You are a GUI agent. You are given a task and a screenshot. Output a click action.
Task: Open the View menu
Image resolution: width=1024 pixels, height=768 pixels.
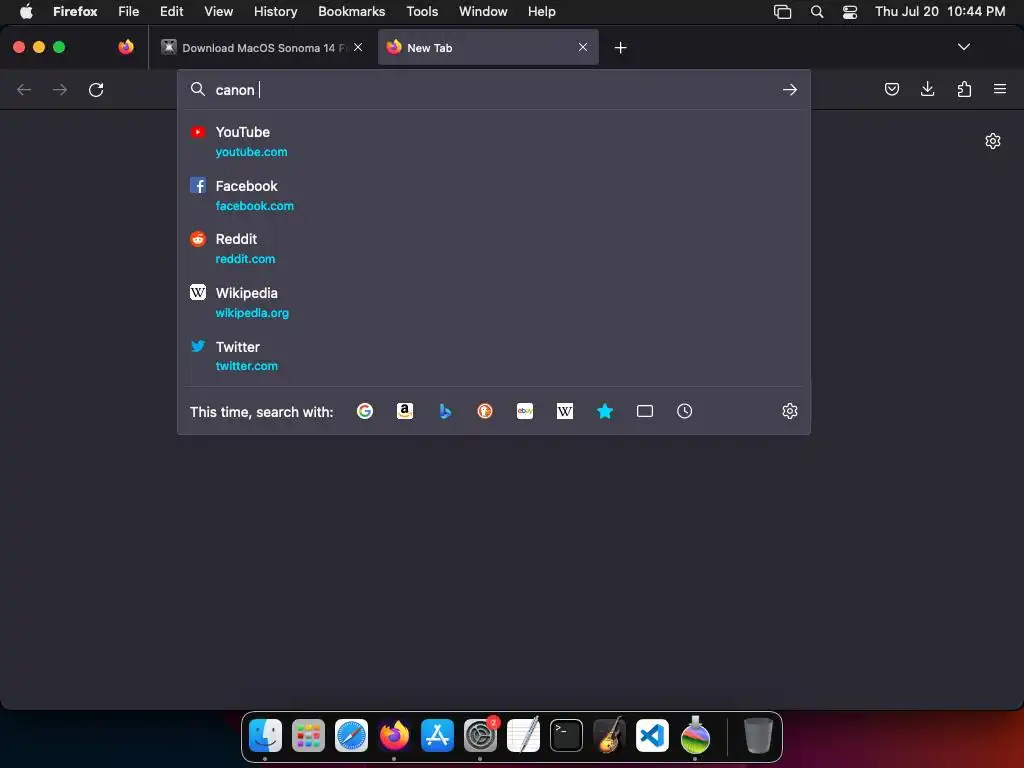point(218,11)
